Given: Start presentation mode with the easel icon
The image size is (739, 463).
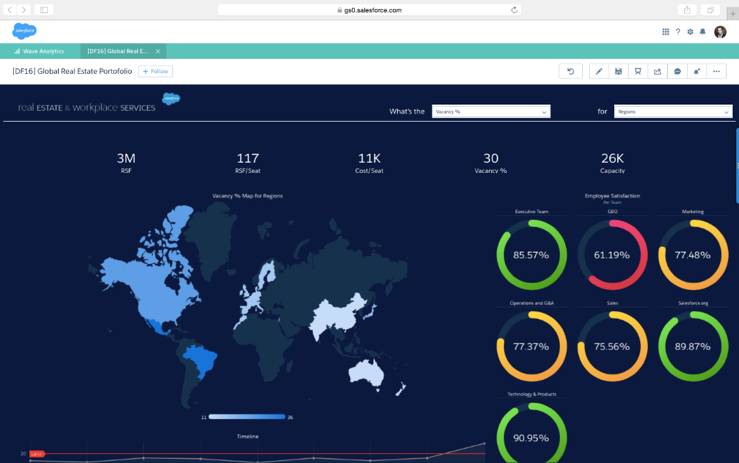Looking at the screenshot, I should tap(638, 72).
